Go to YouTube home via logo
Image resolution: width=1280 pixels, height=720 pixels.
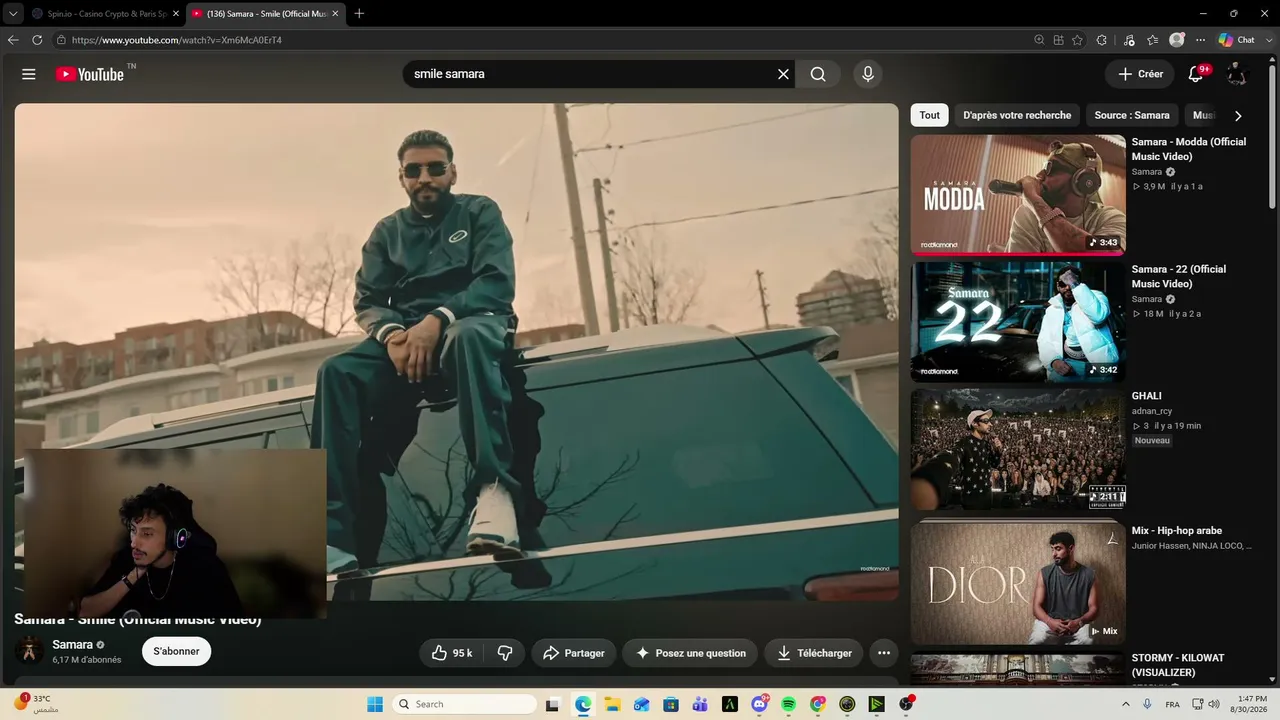point(90,74)
